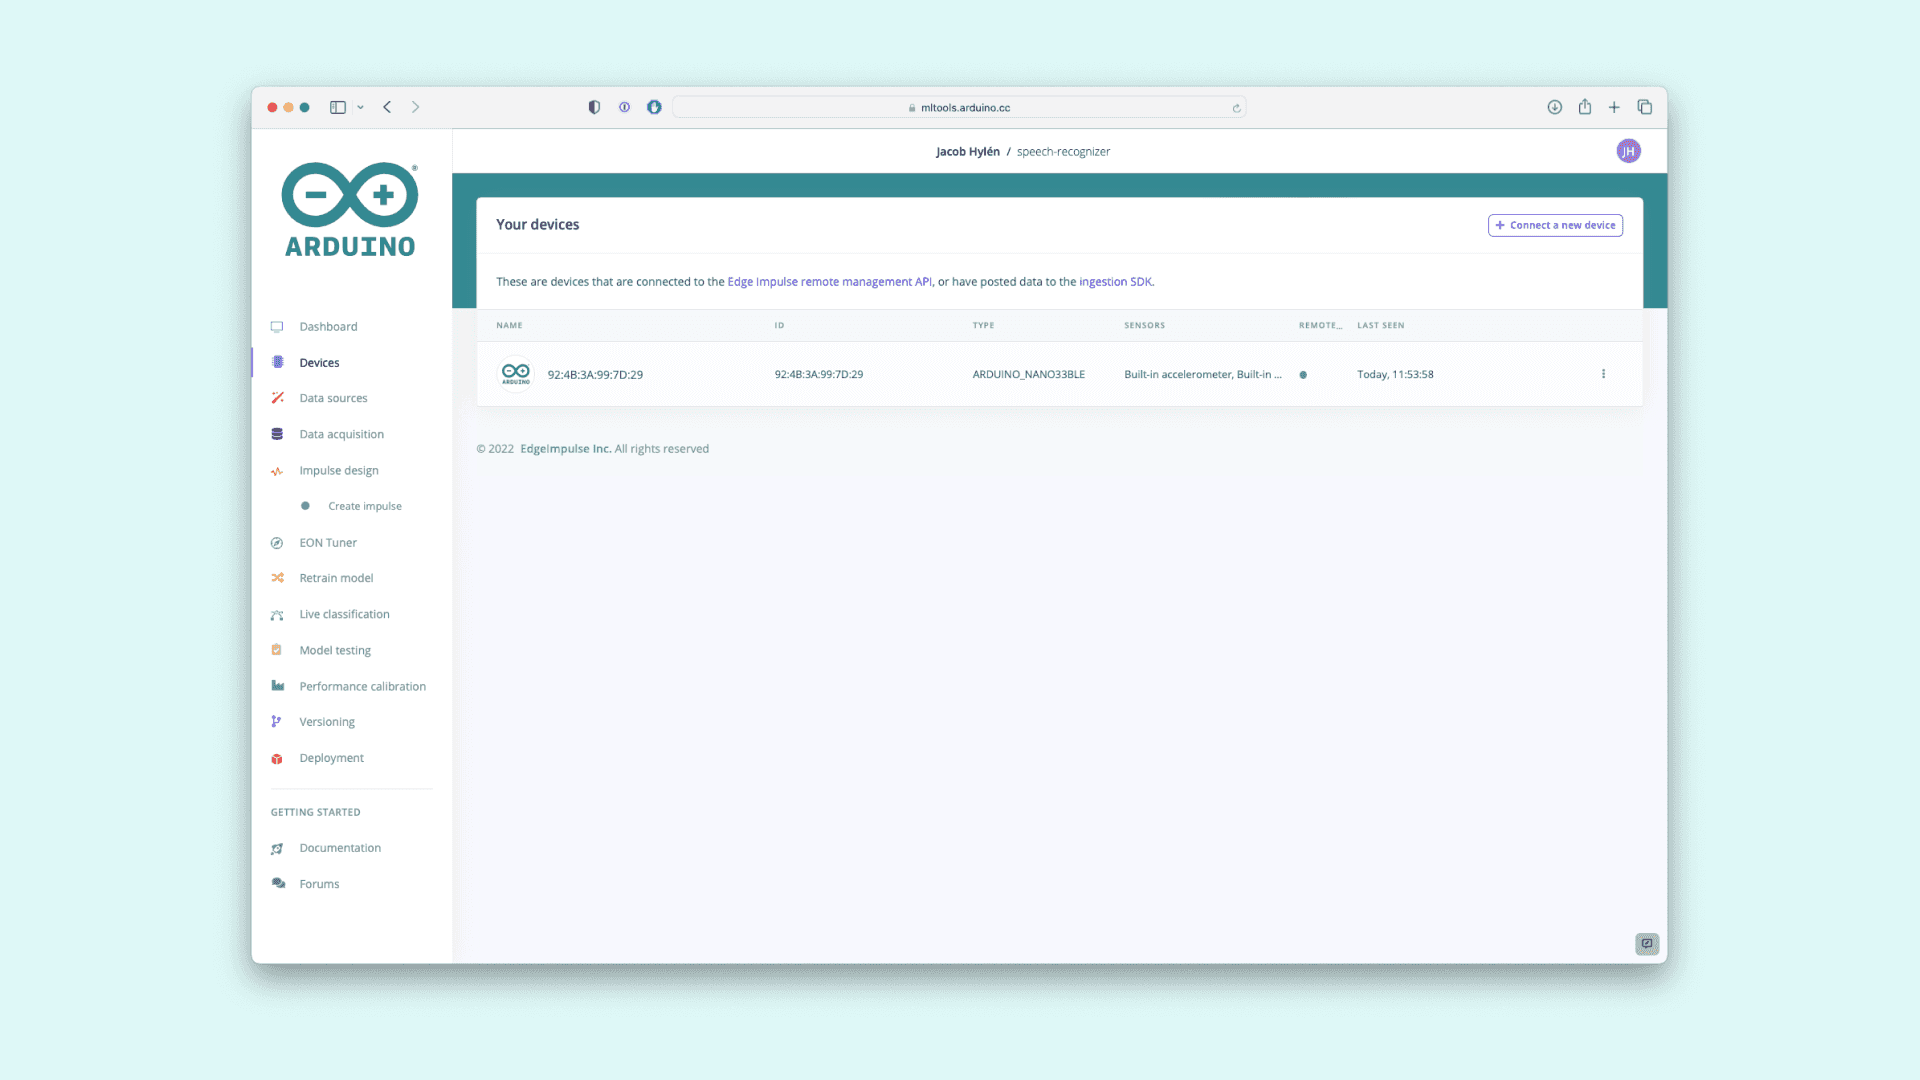Click the Versioning branch icon
The image size is (1920, 1080).
pyautogui.click(x=277, y=722)
